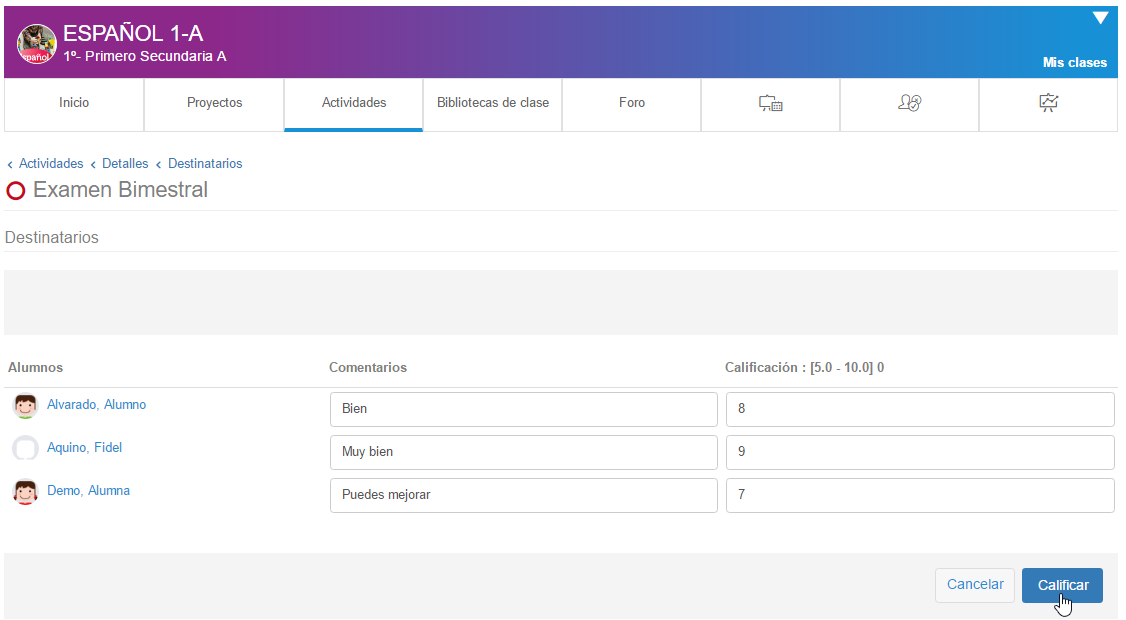Screen dimensions: 1126x620
Task: Open the class calendar board icon tab
Action: [x=770, y=103]
